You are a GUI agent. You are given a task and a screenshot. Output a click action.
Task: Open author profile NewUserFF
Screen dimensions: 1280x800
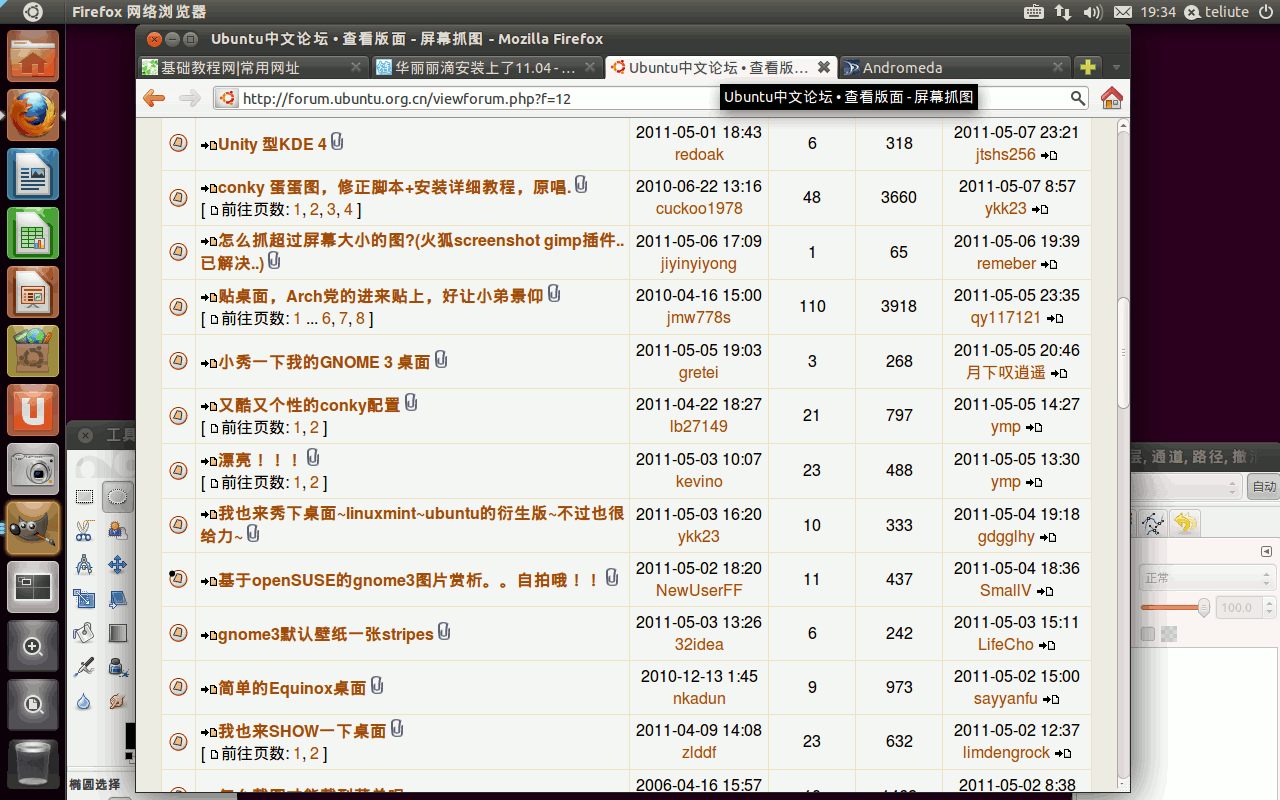pos(699,590)
